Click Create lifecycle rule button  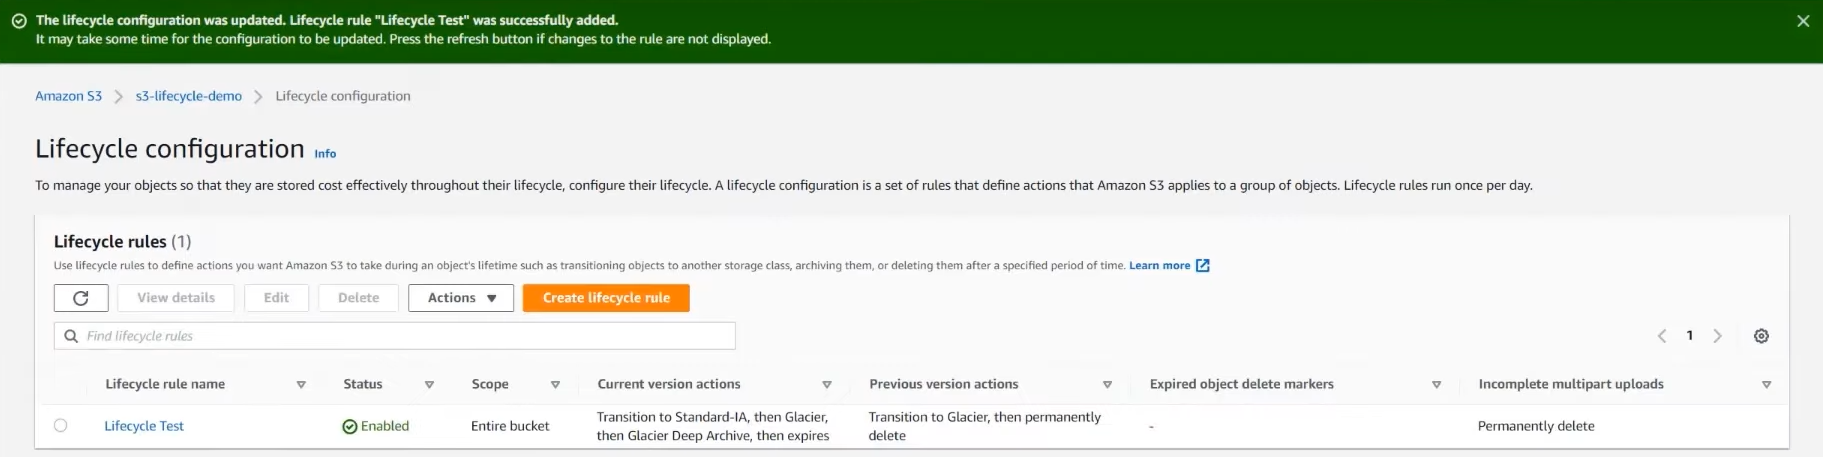point(606,298)
